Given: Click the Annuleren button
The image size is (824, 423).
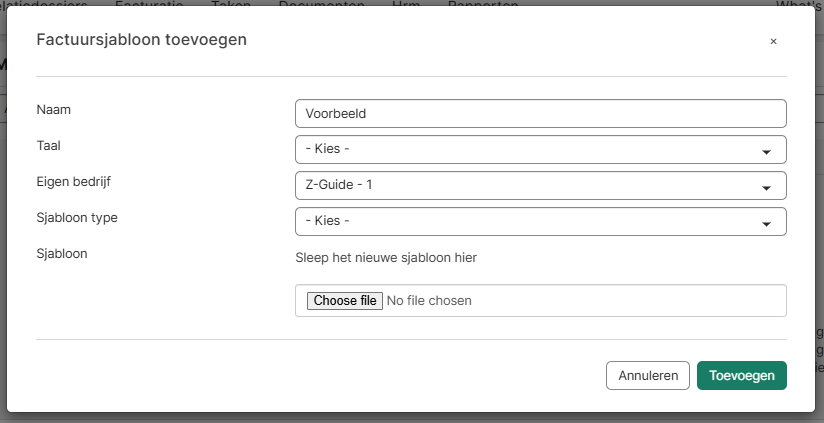Looking at the screenshot, I should (647, 376).
